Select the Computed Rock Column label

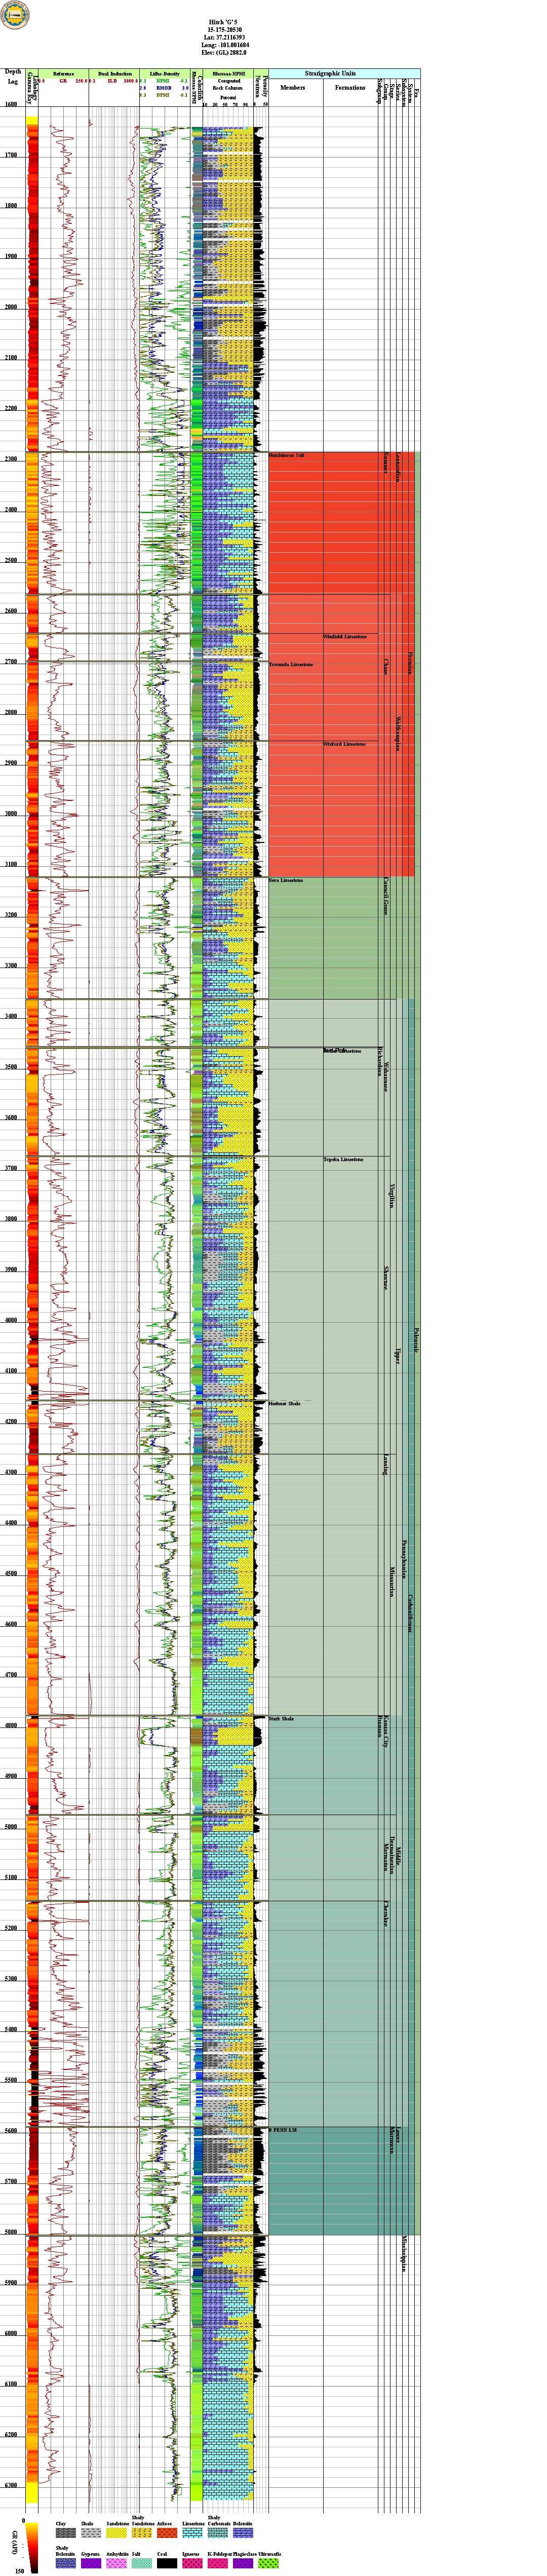[229, 85]
